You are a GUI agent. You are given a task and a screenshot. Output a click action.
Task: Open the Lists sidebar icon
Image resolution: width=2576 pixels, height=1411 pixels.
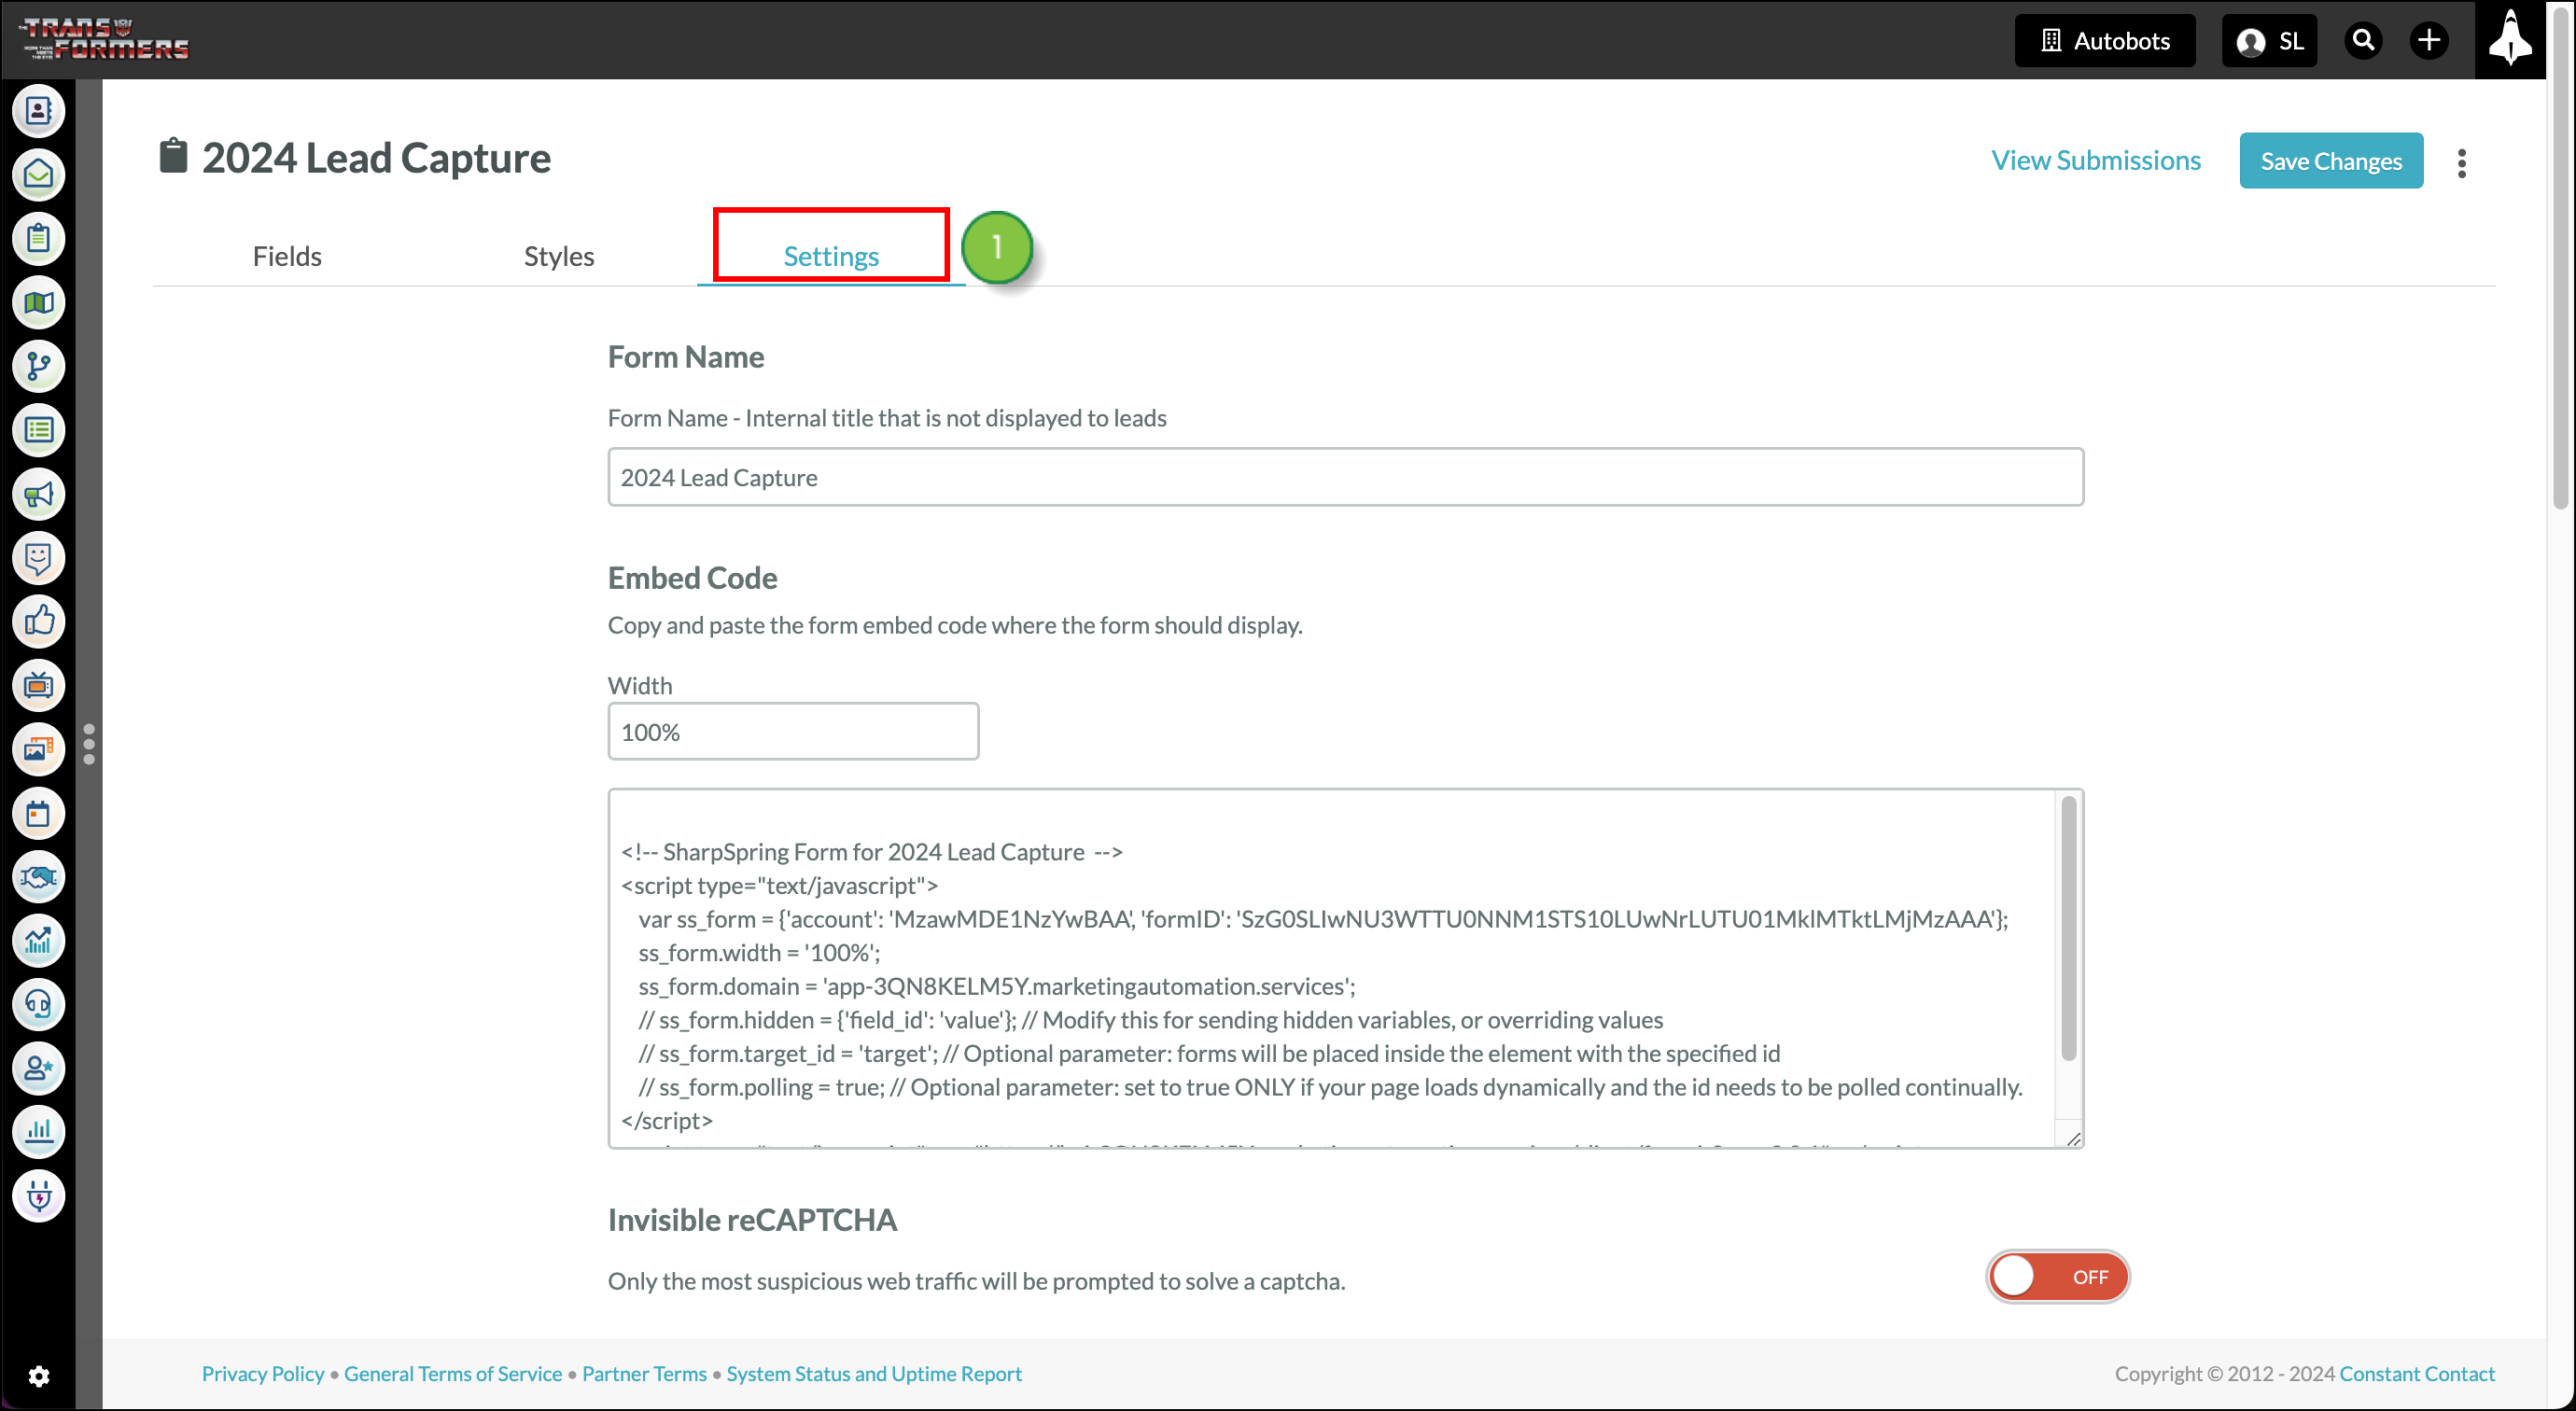38,431
